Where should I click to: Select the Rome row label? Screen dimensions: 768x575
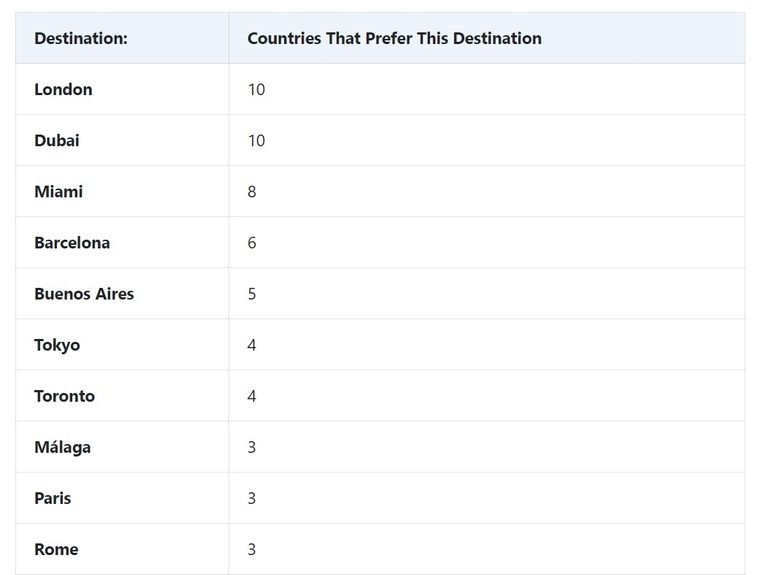[56, 549]
